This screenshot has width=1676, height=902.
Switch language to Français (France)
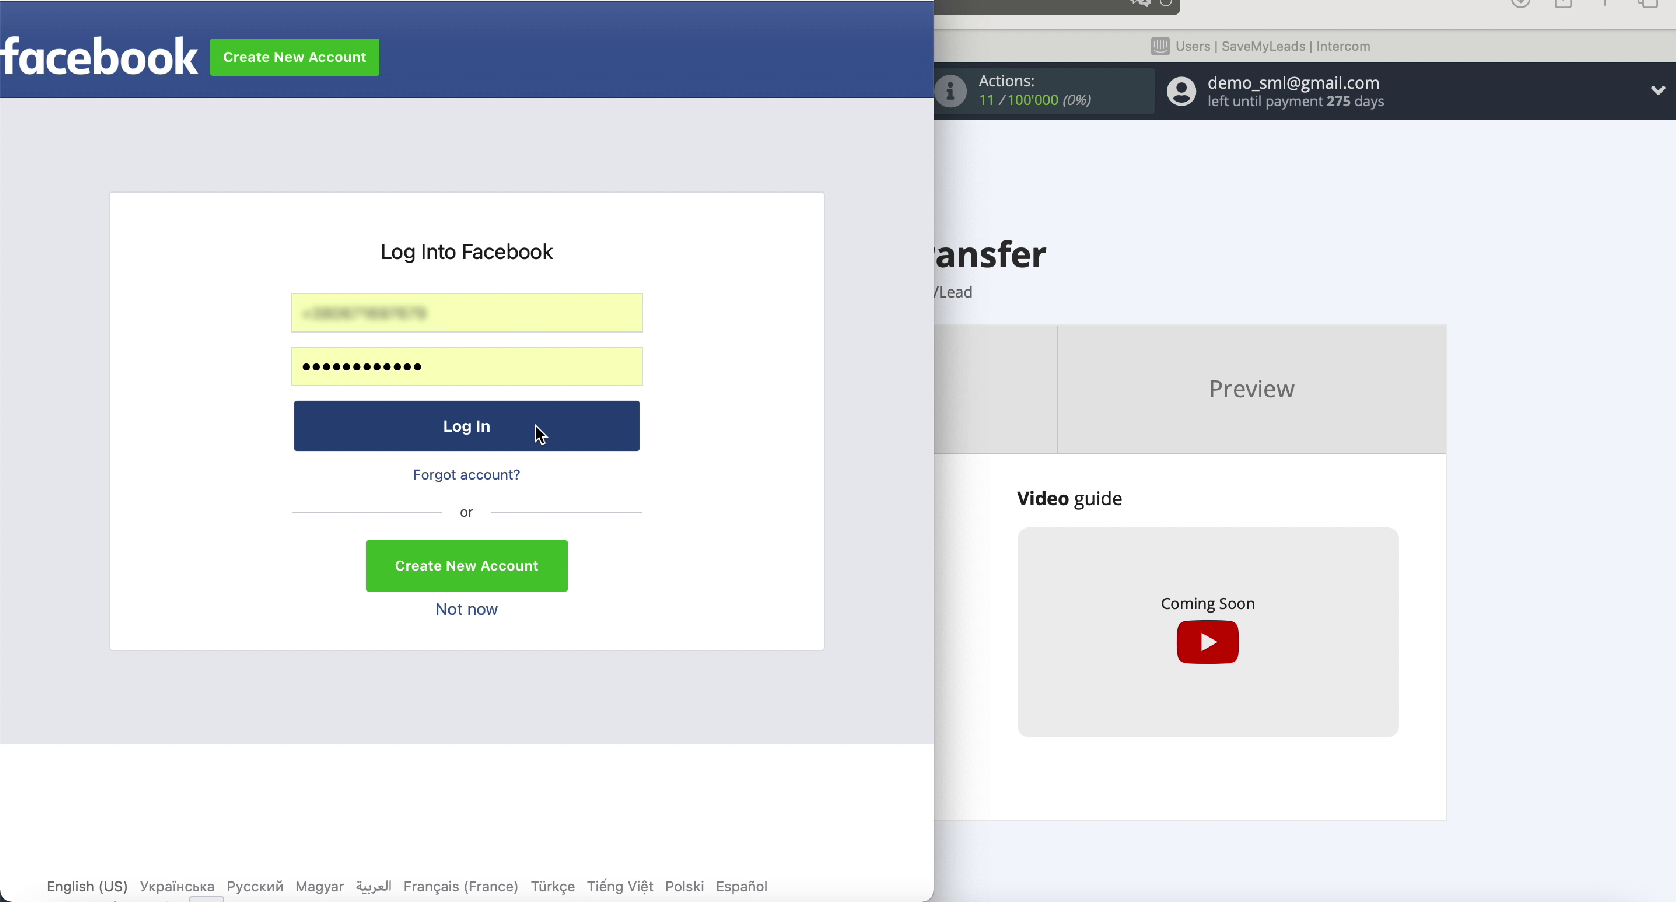[x=461, y=886]
